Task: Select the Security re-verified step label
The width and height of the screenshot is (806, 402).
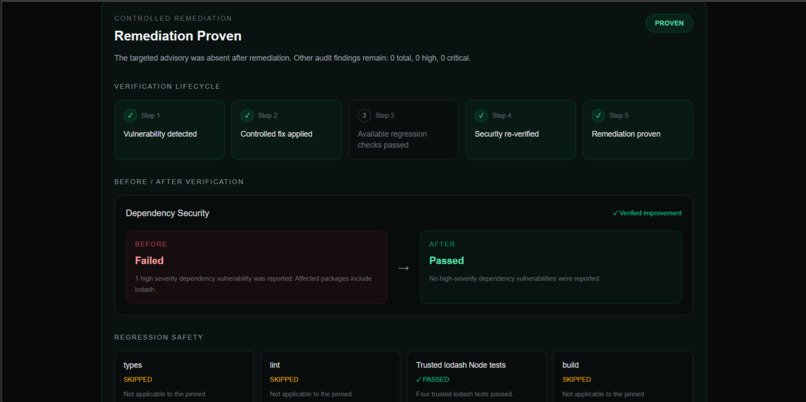Action: coord(506,134)
